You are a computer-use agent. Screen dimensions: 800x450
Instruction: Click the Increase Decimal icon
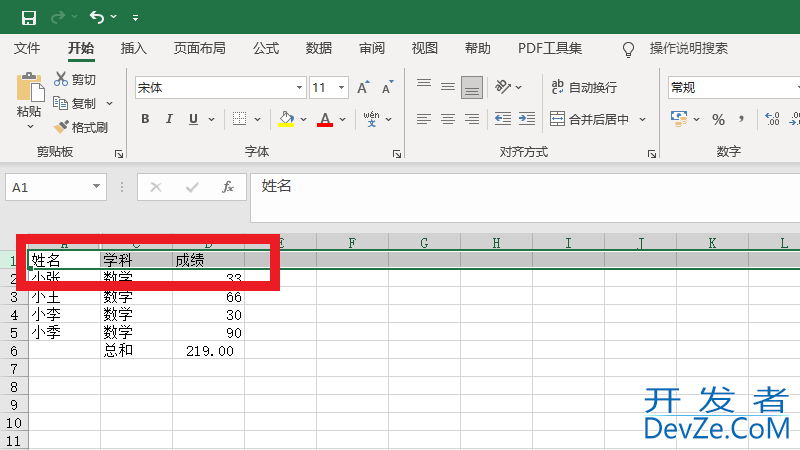coord(772,119)
